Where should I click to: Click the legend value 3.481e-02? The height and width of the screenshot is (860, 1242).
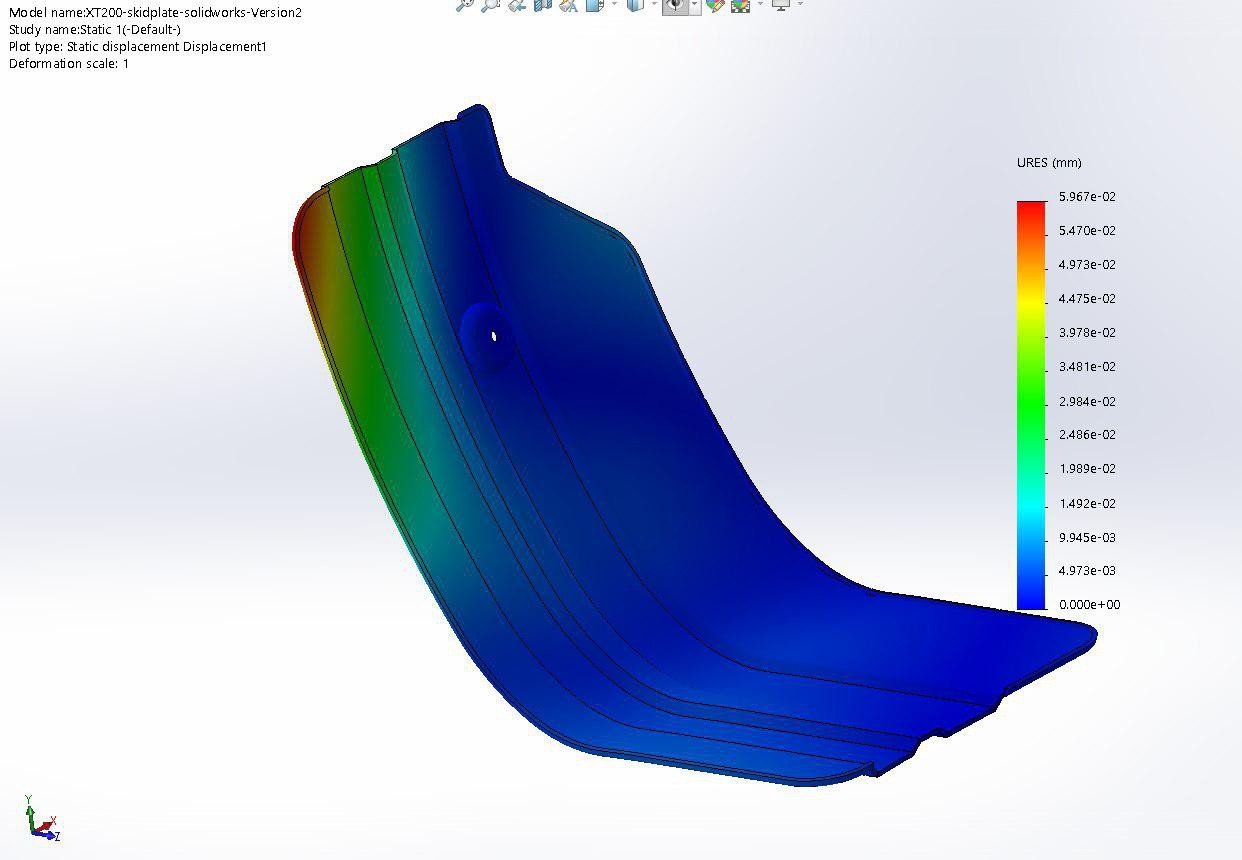click(x=1087, y=367)
